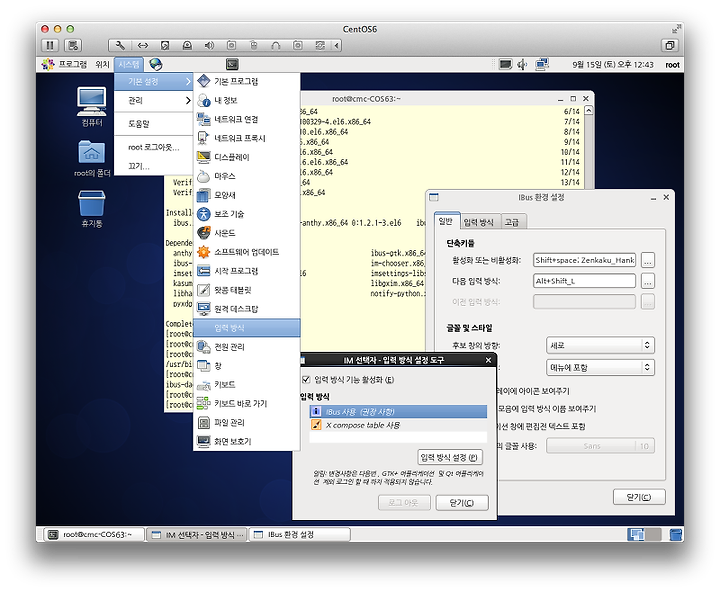Open 사운드 sound preferences item

(x=247, y=233)
